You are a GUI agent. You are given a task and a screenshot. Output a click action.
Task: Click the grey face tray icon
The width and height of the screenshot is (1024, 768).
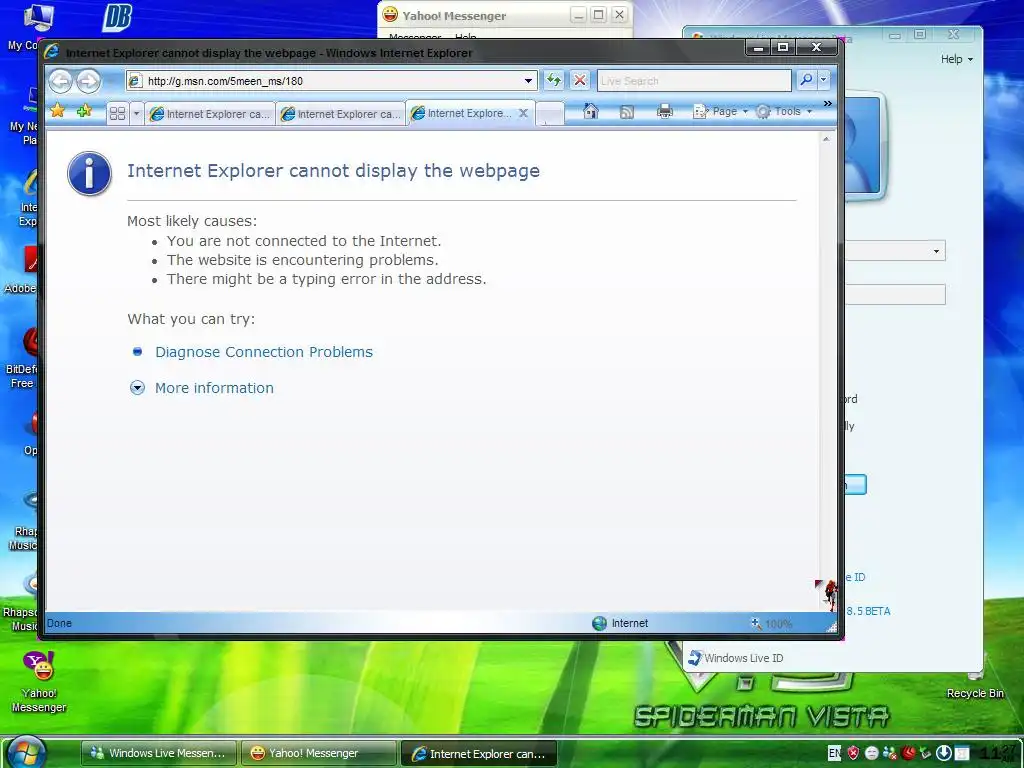click(871, 753)
